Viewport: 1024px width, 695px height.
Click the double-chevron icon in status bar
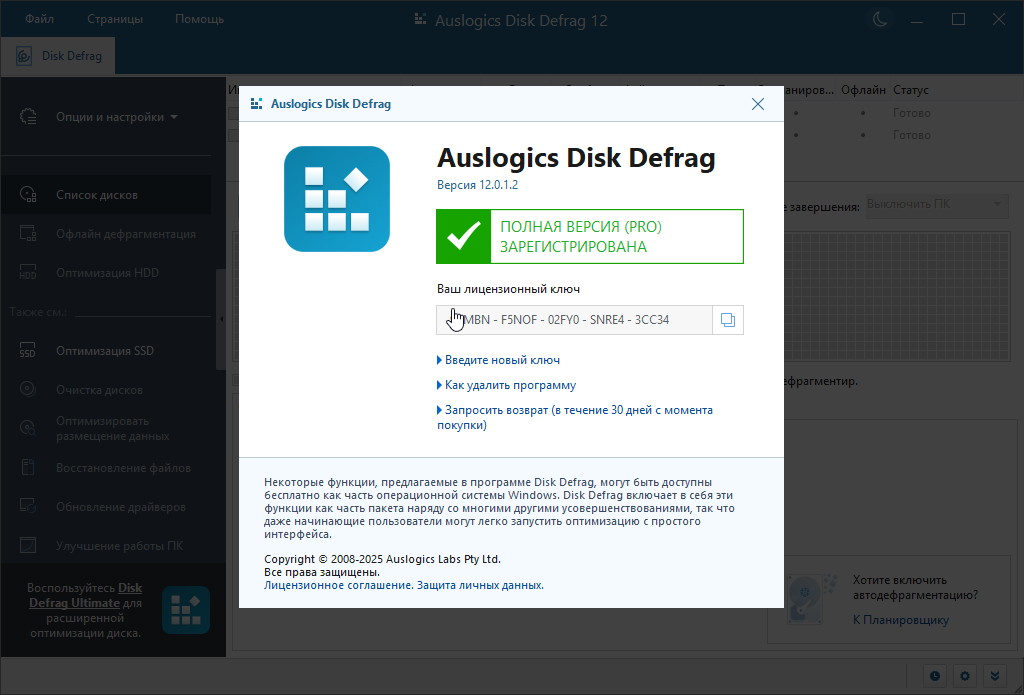click(995, 676)
